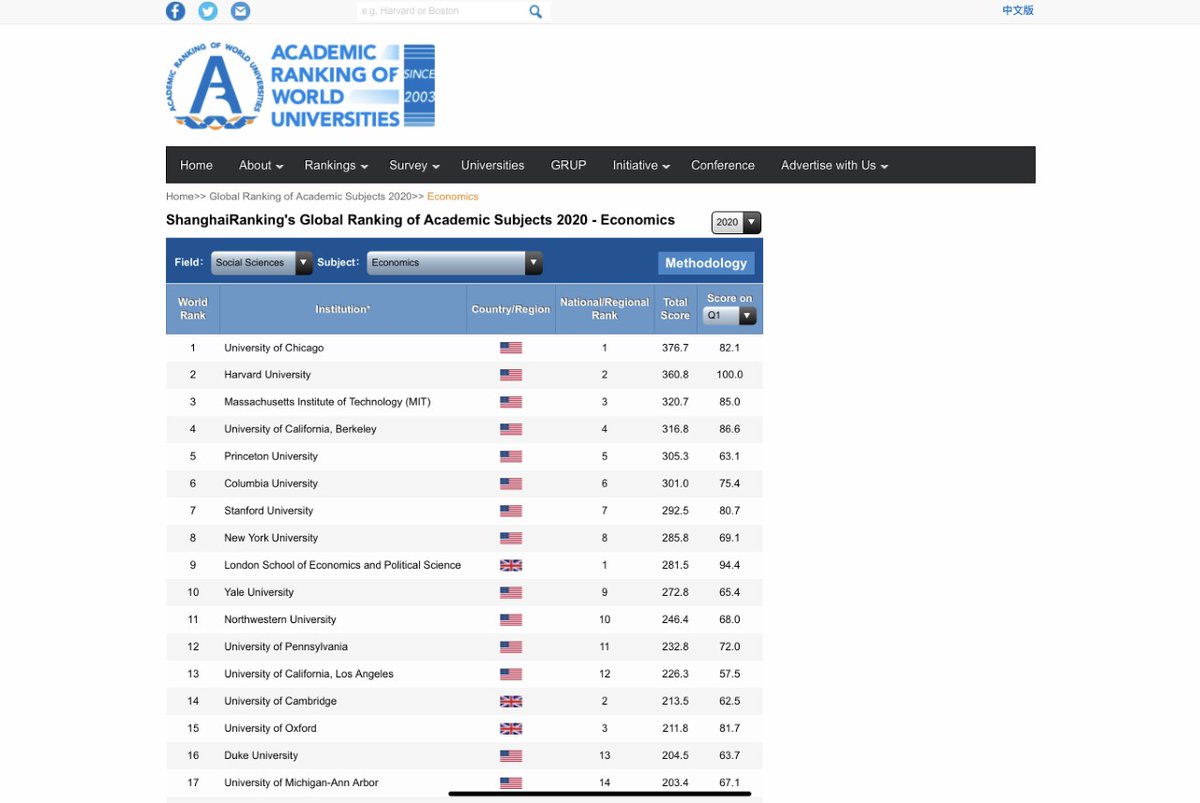Open the Twitter share icon

pos(208,11)
